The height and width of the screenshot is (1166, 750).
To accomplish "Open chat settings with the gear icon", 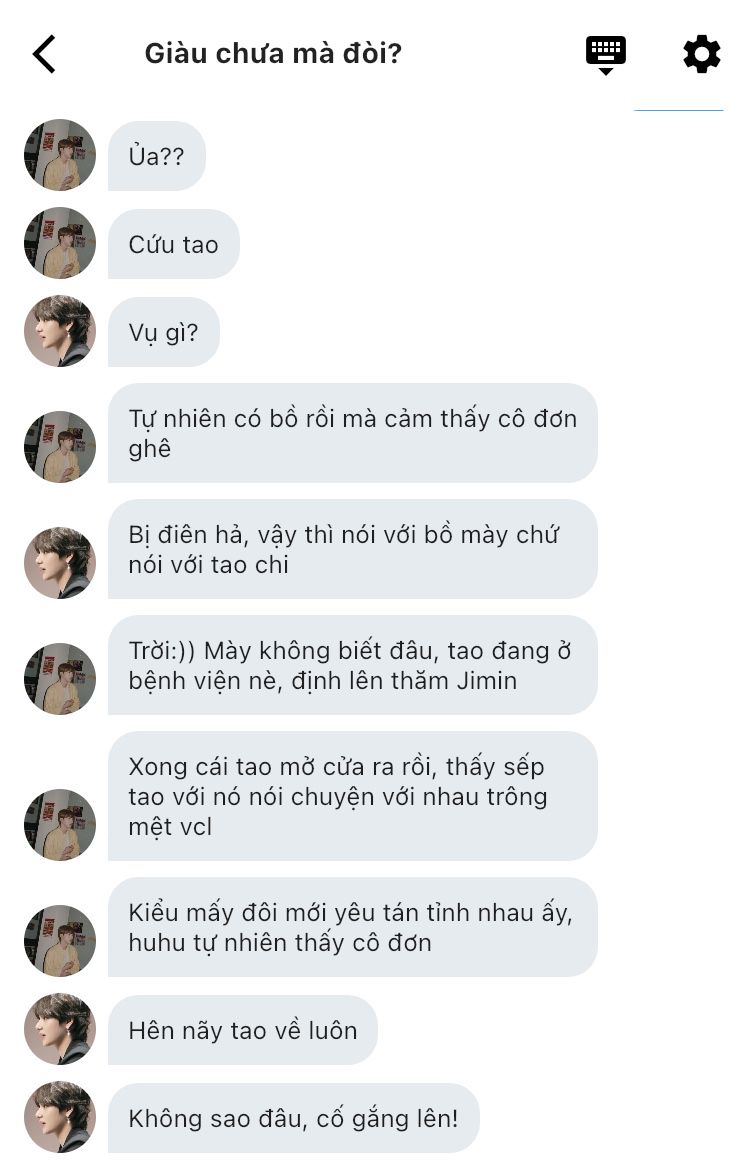I will [702, 54].
